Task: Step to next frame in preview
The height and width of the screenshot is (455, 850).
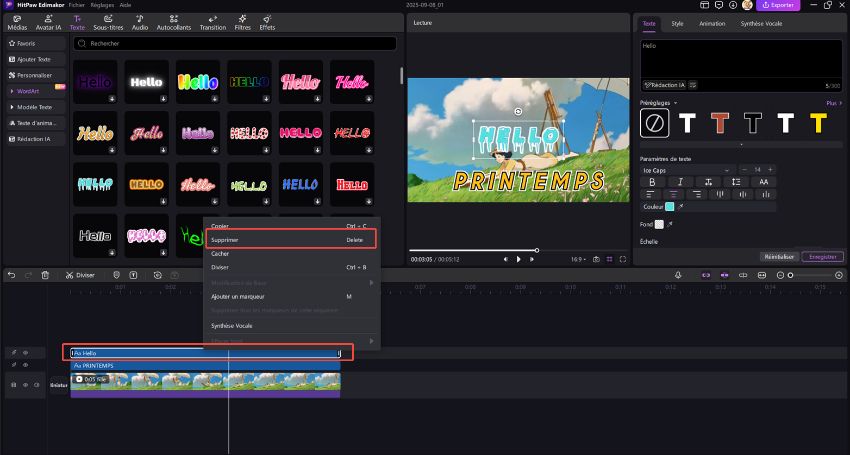Action: tap(532, 259)
